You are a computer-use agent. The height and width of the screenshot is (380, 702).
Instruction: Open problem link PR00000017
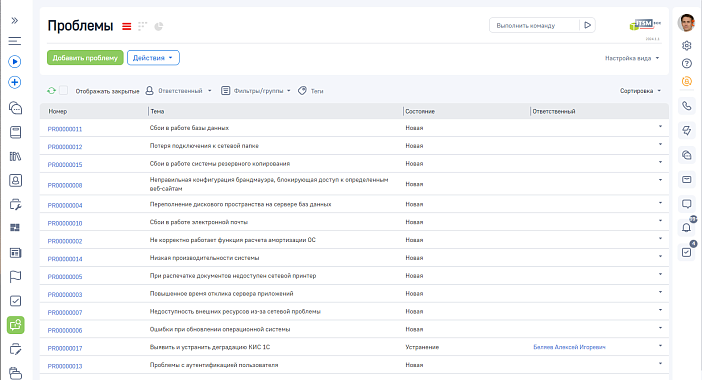[x=65, y=348]
